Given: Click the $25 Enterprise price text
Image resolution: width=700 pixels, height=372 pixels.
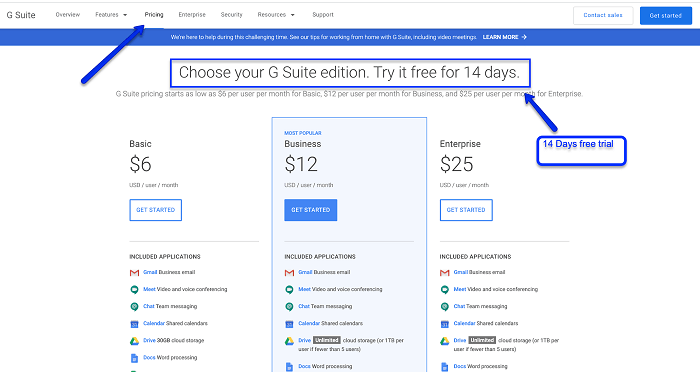Looking at the screenshot, I should (x=457, y=164).
